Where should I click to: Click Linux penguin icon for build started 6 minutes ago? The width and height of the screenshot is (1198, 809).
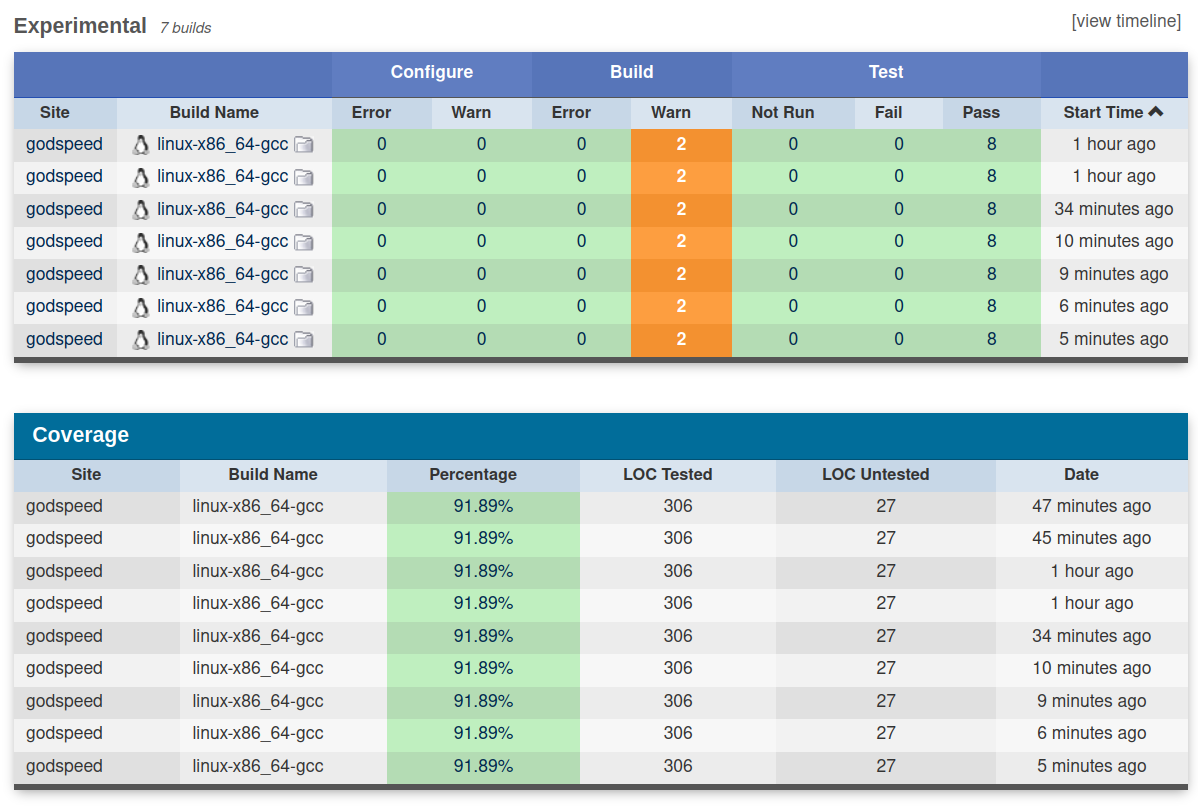[141, 307]
